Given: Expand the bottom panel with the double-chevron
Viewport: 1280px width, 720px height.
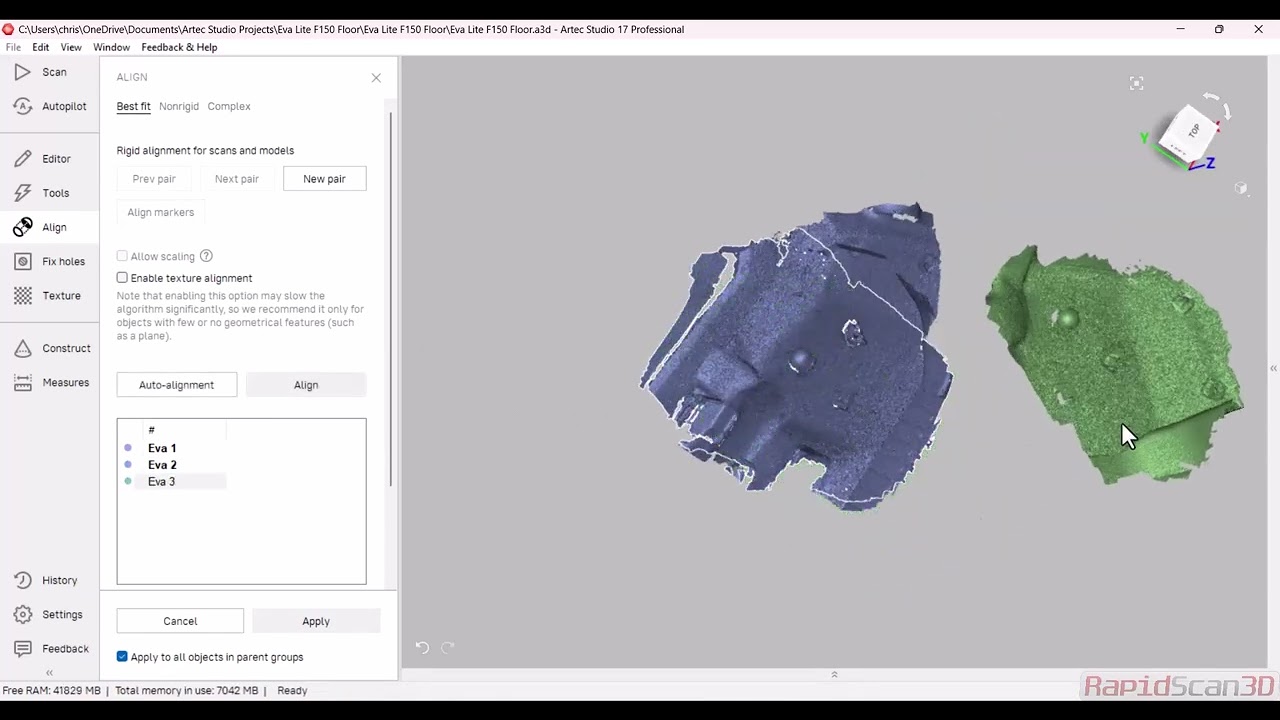Looking at the screenshot, I should pyautogui.click(x=834, y=674).
